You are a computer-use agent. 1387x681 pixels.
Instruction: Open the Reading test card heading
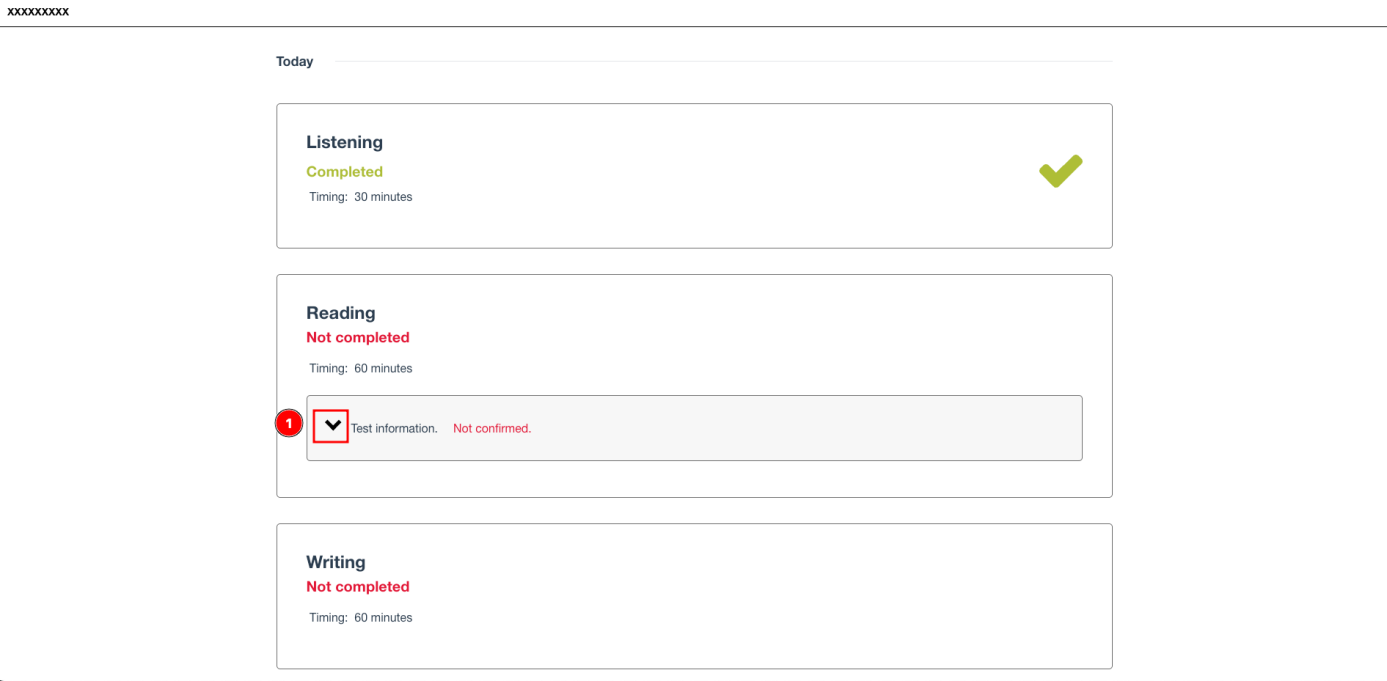(341, 313)
